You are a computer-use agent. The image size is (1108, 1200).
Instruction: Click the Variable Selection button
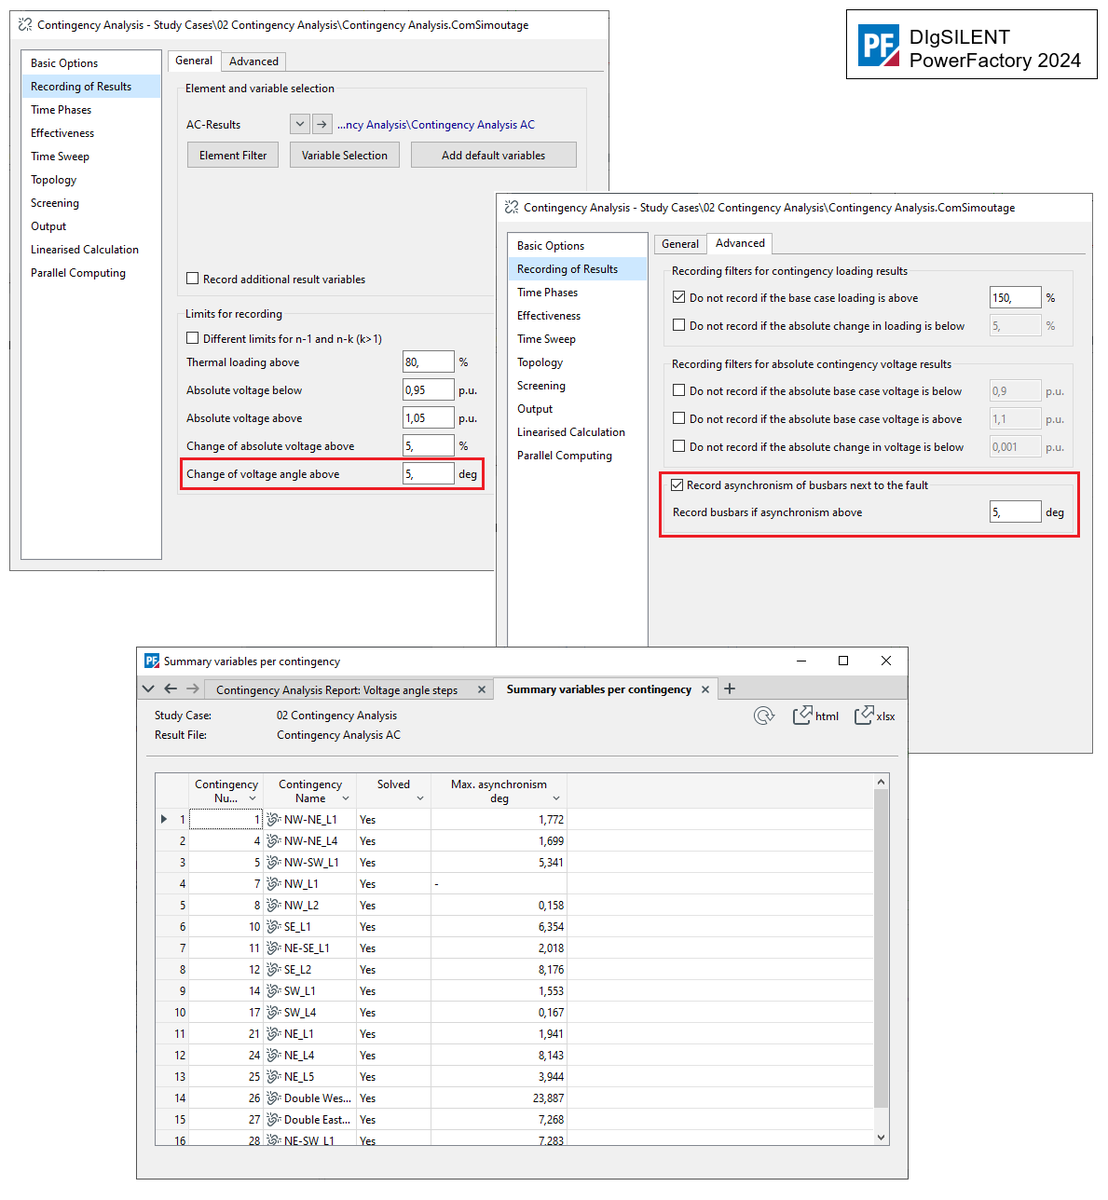point(345,155)
